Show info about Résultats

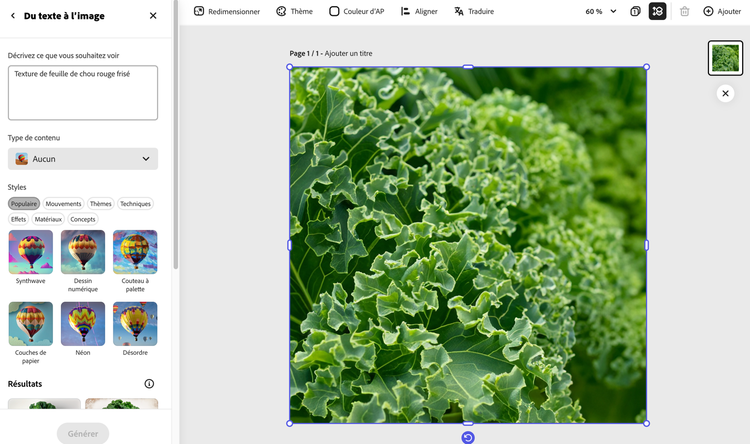pos(149,384)
